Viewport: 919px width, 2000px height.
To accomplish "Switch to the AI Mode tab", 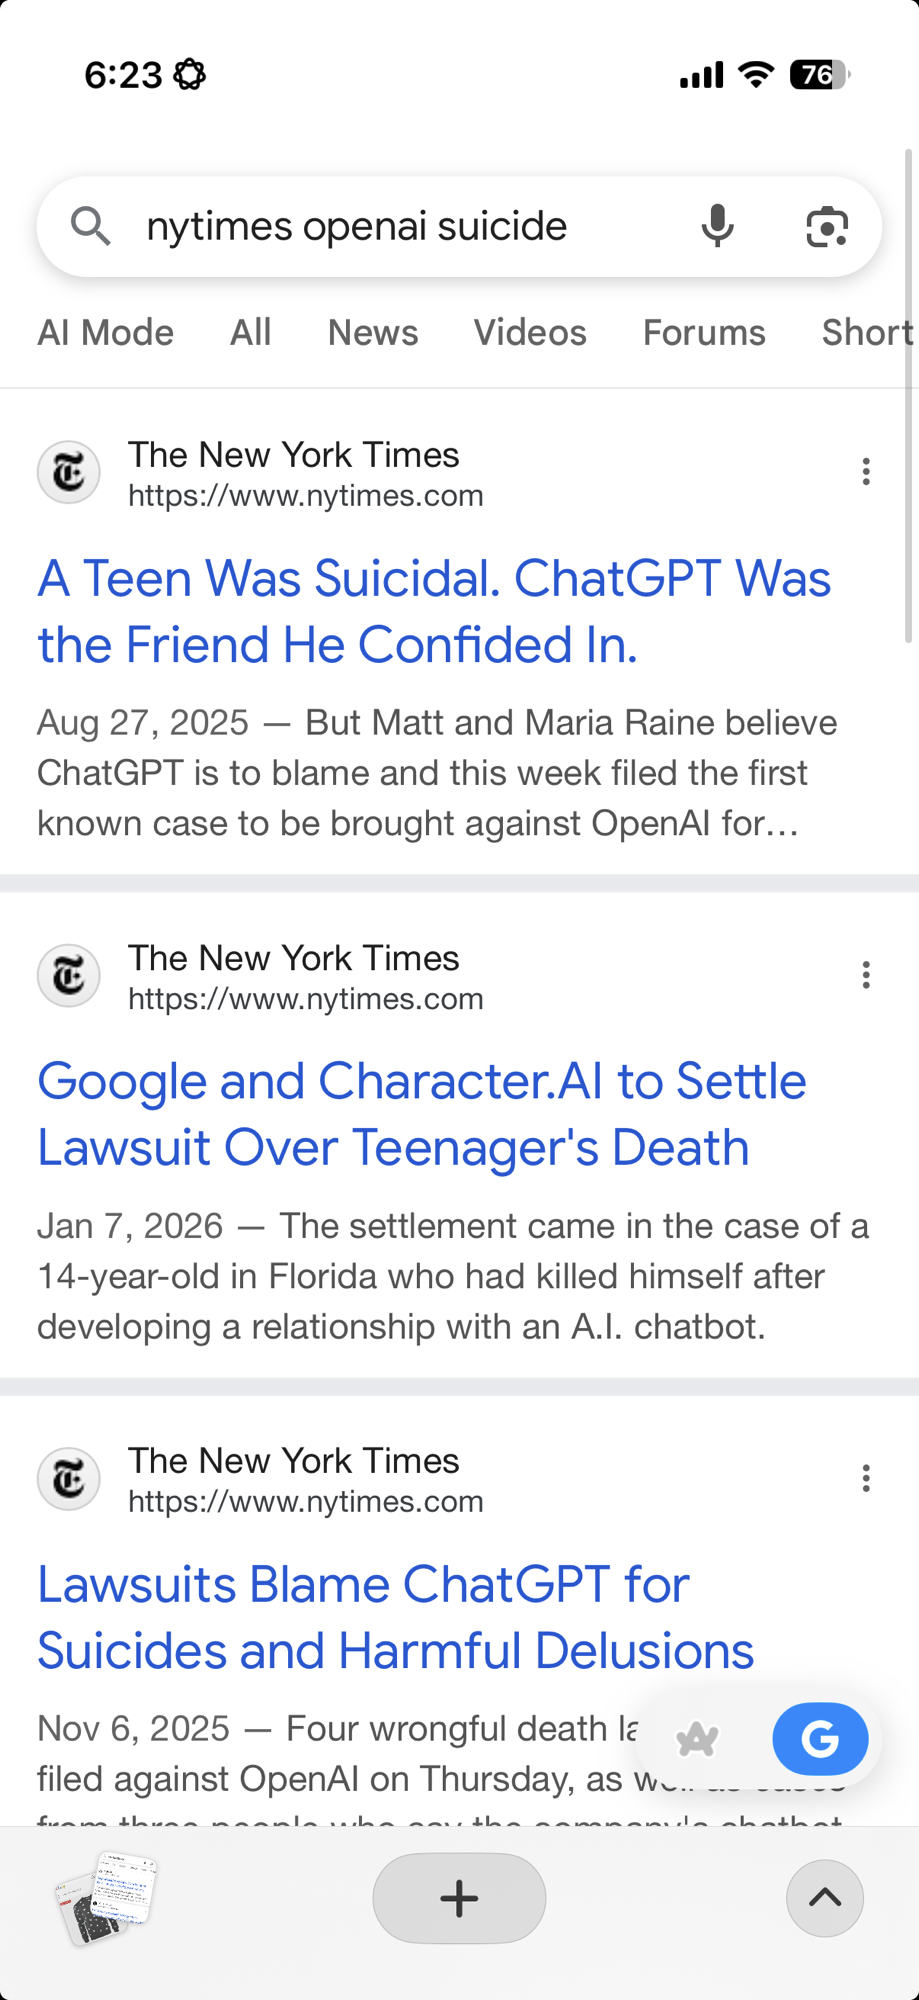I will pos(105,333).
